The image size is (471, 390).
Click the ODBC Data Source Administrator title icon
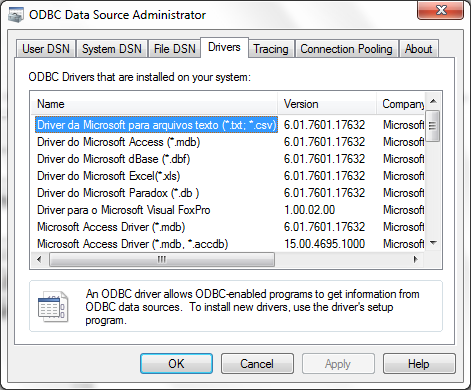point(16,15)
